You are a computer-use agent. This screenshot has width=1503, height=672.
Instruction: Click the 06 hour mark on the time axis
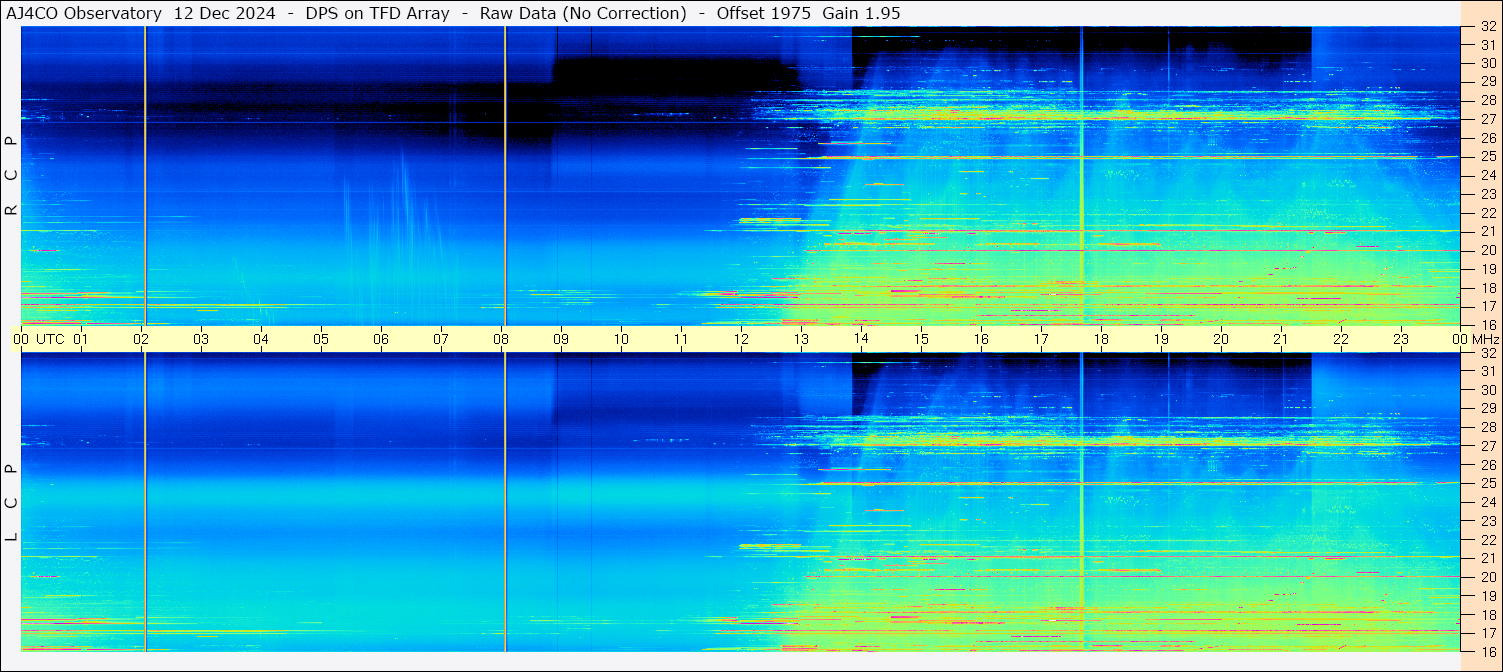tap(381, 339)
